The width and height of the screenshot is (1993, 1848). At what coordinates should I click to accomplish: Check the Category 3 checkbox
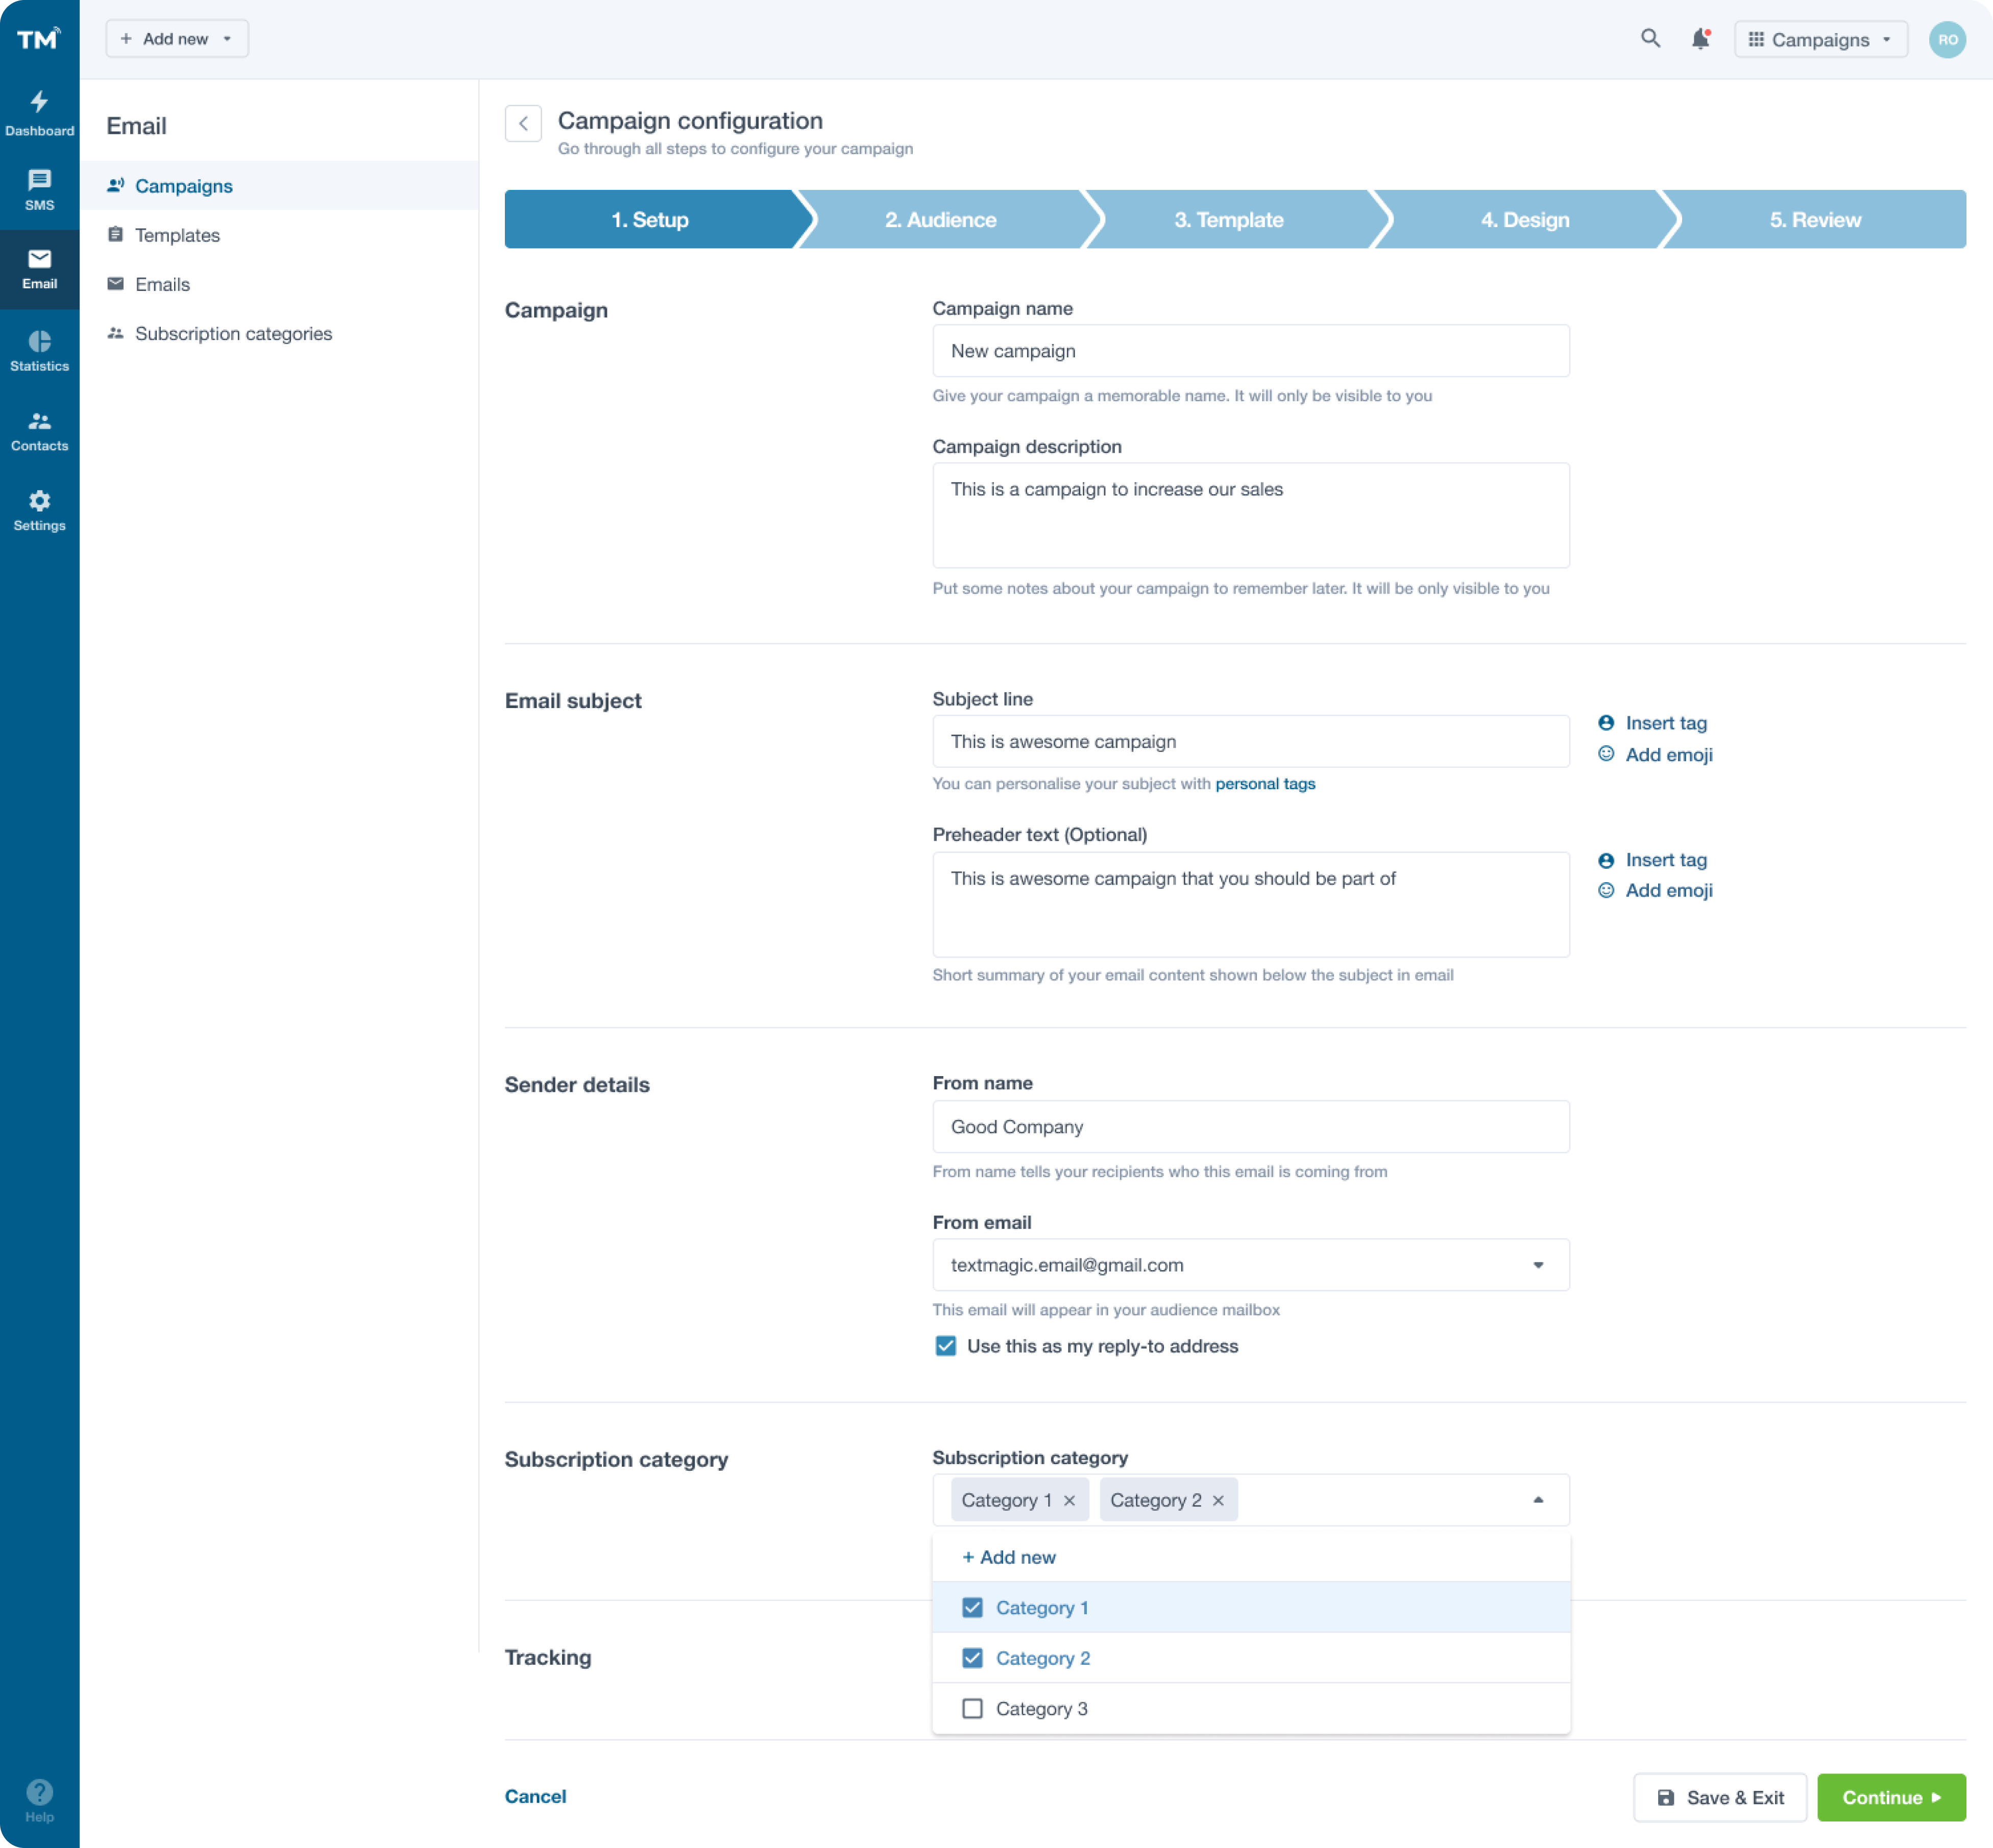click(971, 1709)
